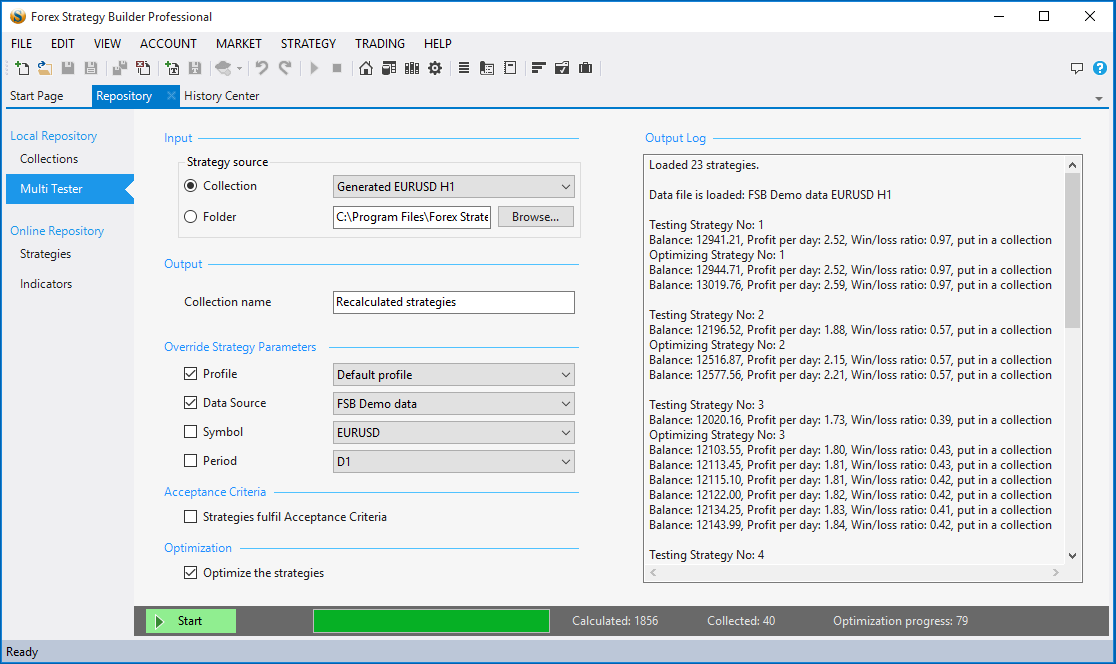Select the Collection strategy source radio button

click(191, 186)
